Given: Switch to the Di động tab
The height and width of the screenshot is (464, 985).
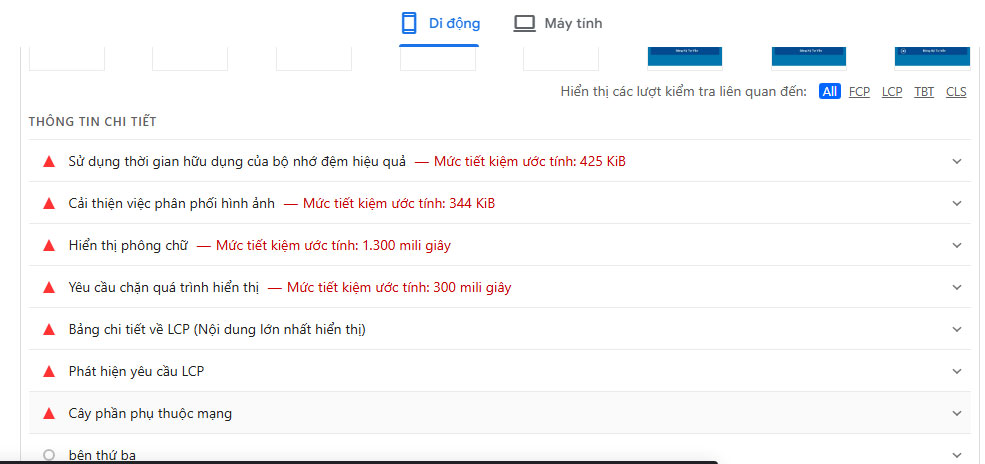Looking at the screenshot, I should pos(440,23).
